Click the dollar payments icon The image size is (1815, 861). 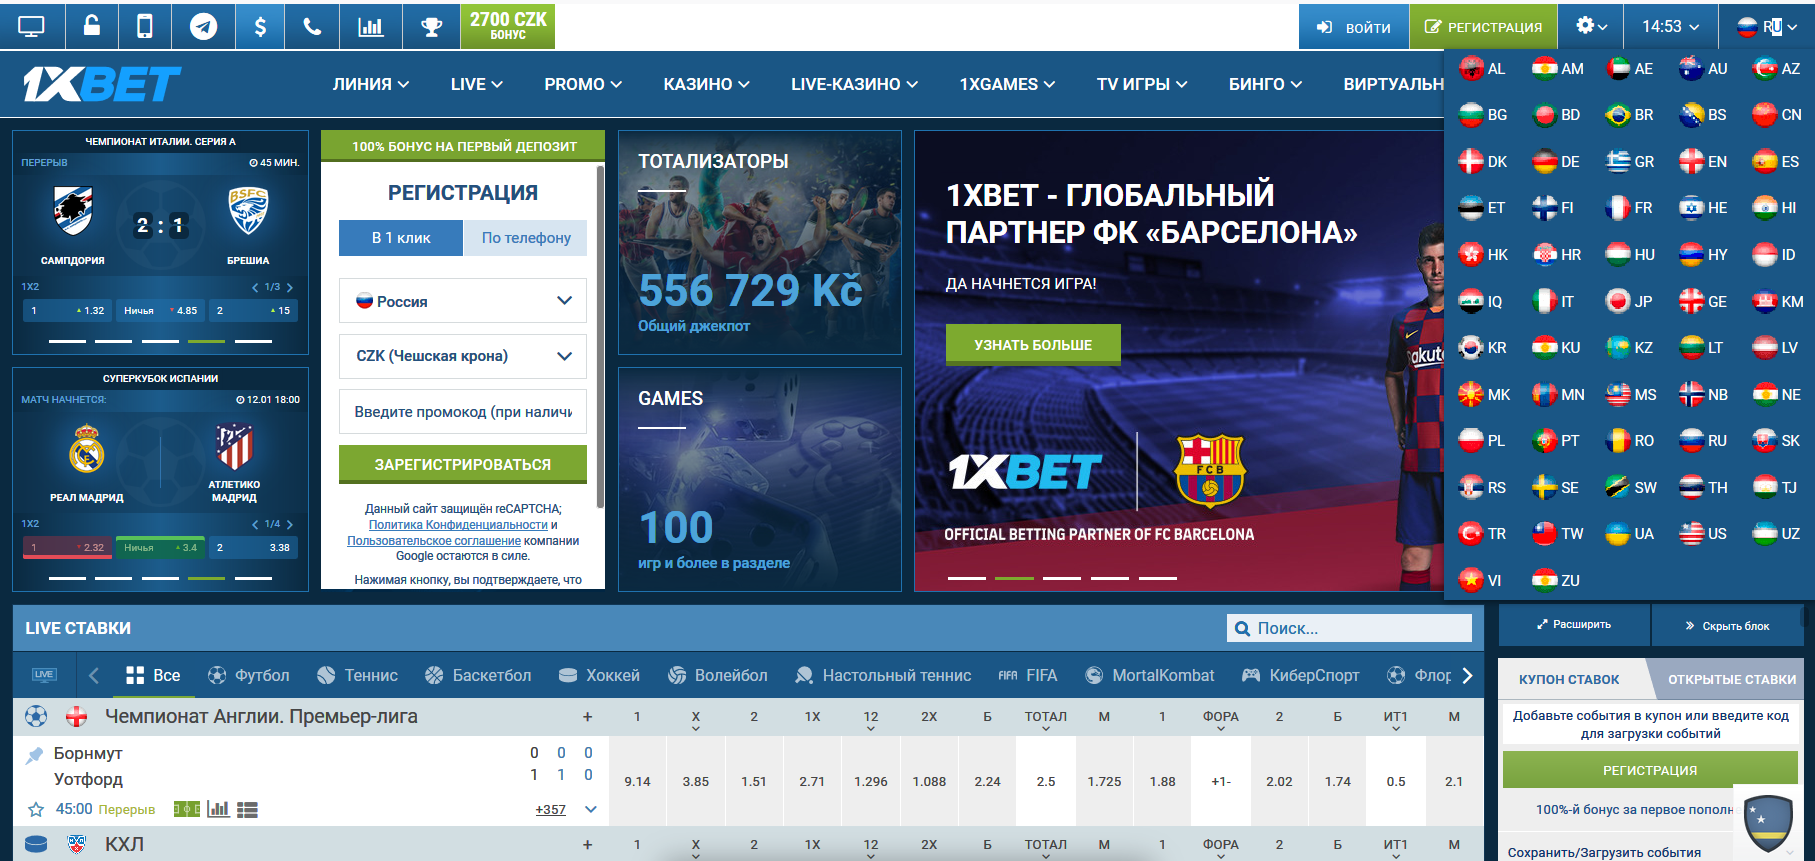click(260, 27)
